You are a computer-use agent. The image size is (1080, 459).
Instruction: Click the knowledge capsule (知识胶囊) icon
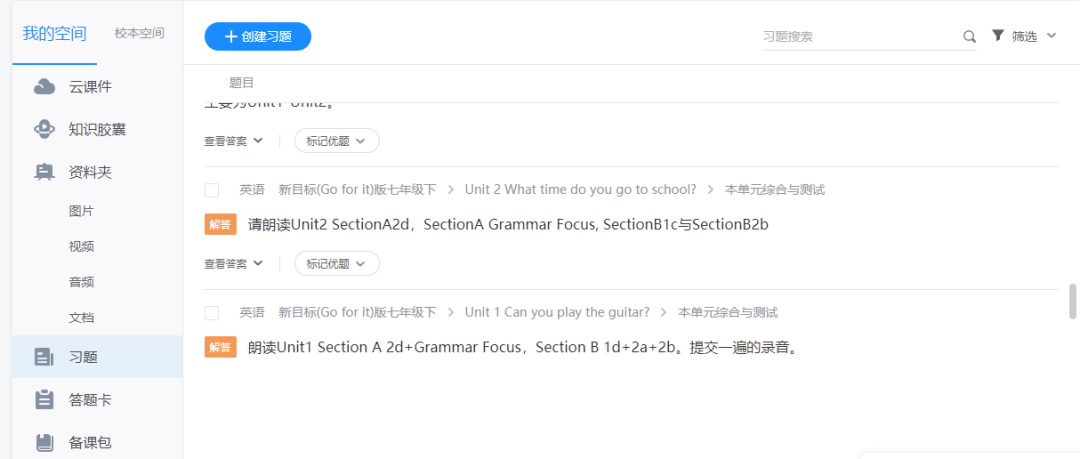[x=44, y=129]
